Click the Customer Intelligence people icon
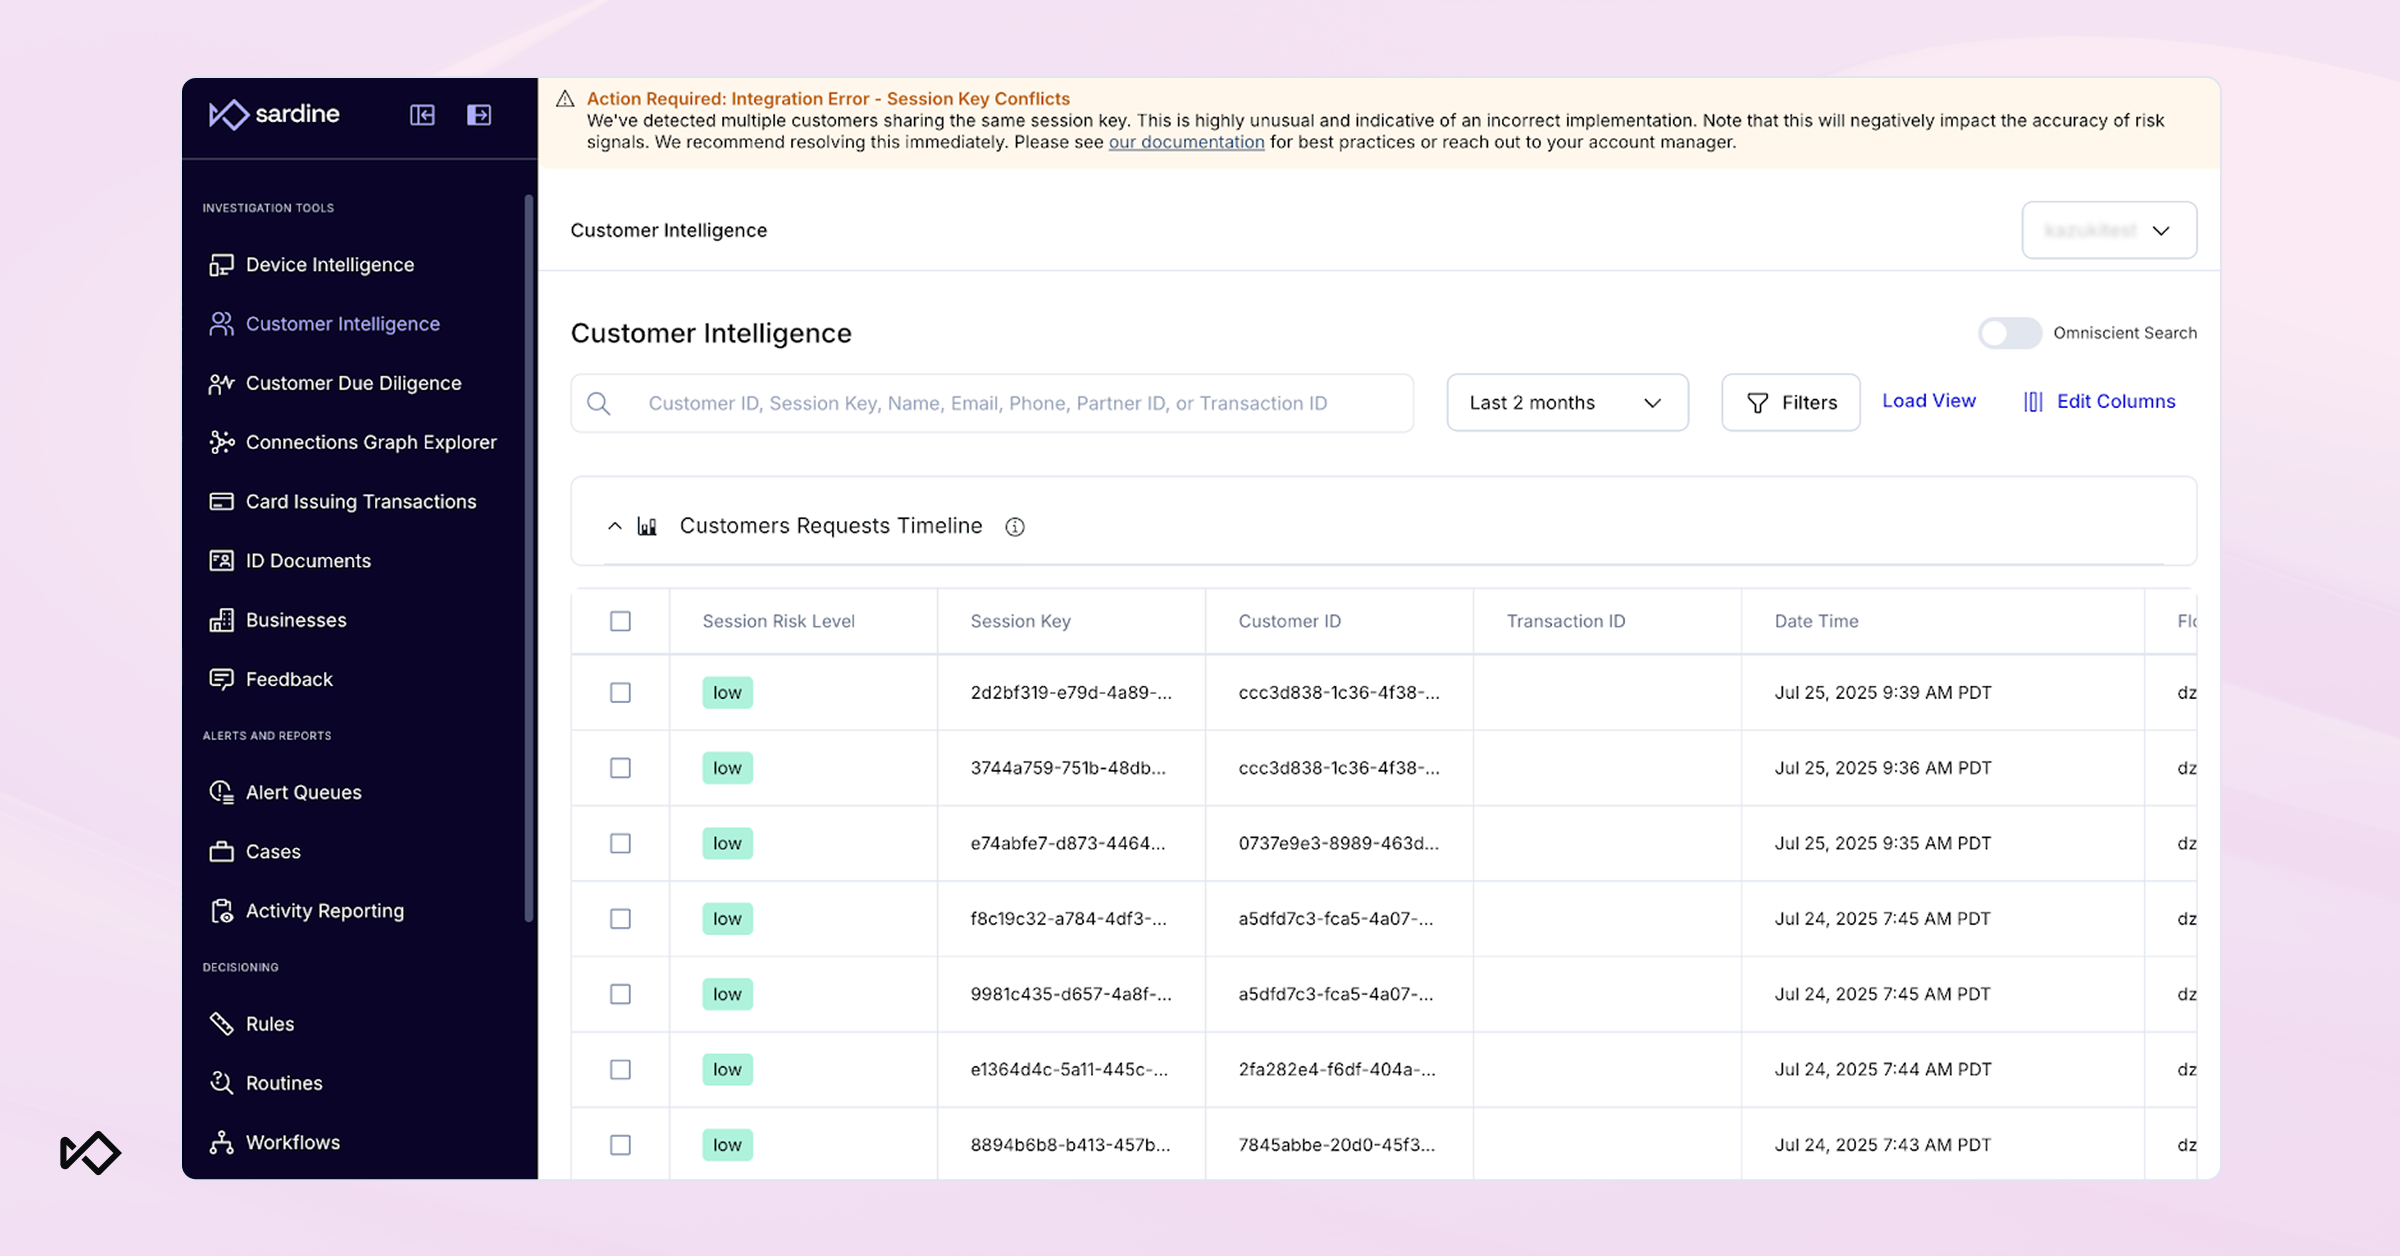2400x1256 pixels. pos(221,324)
